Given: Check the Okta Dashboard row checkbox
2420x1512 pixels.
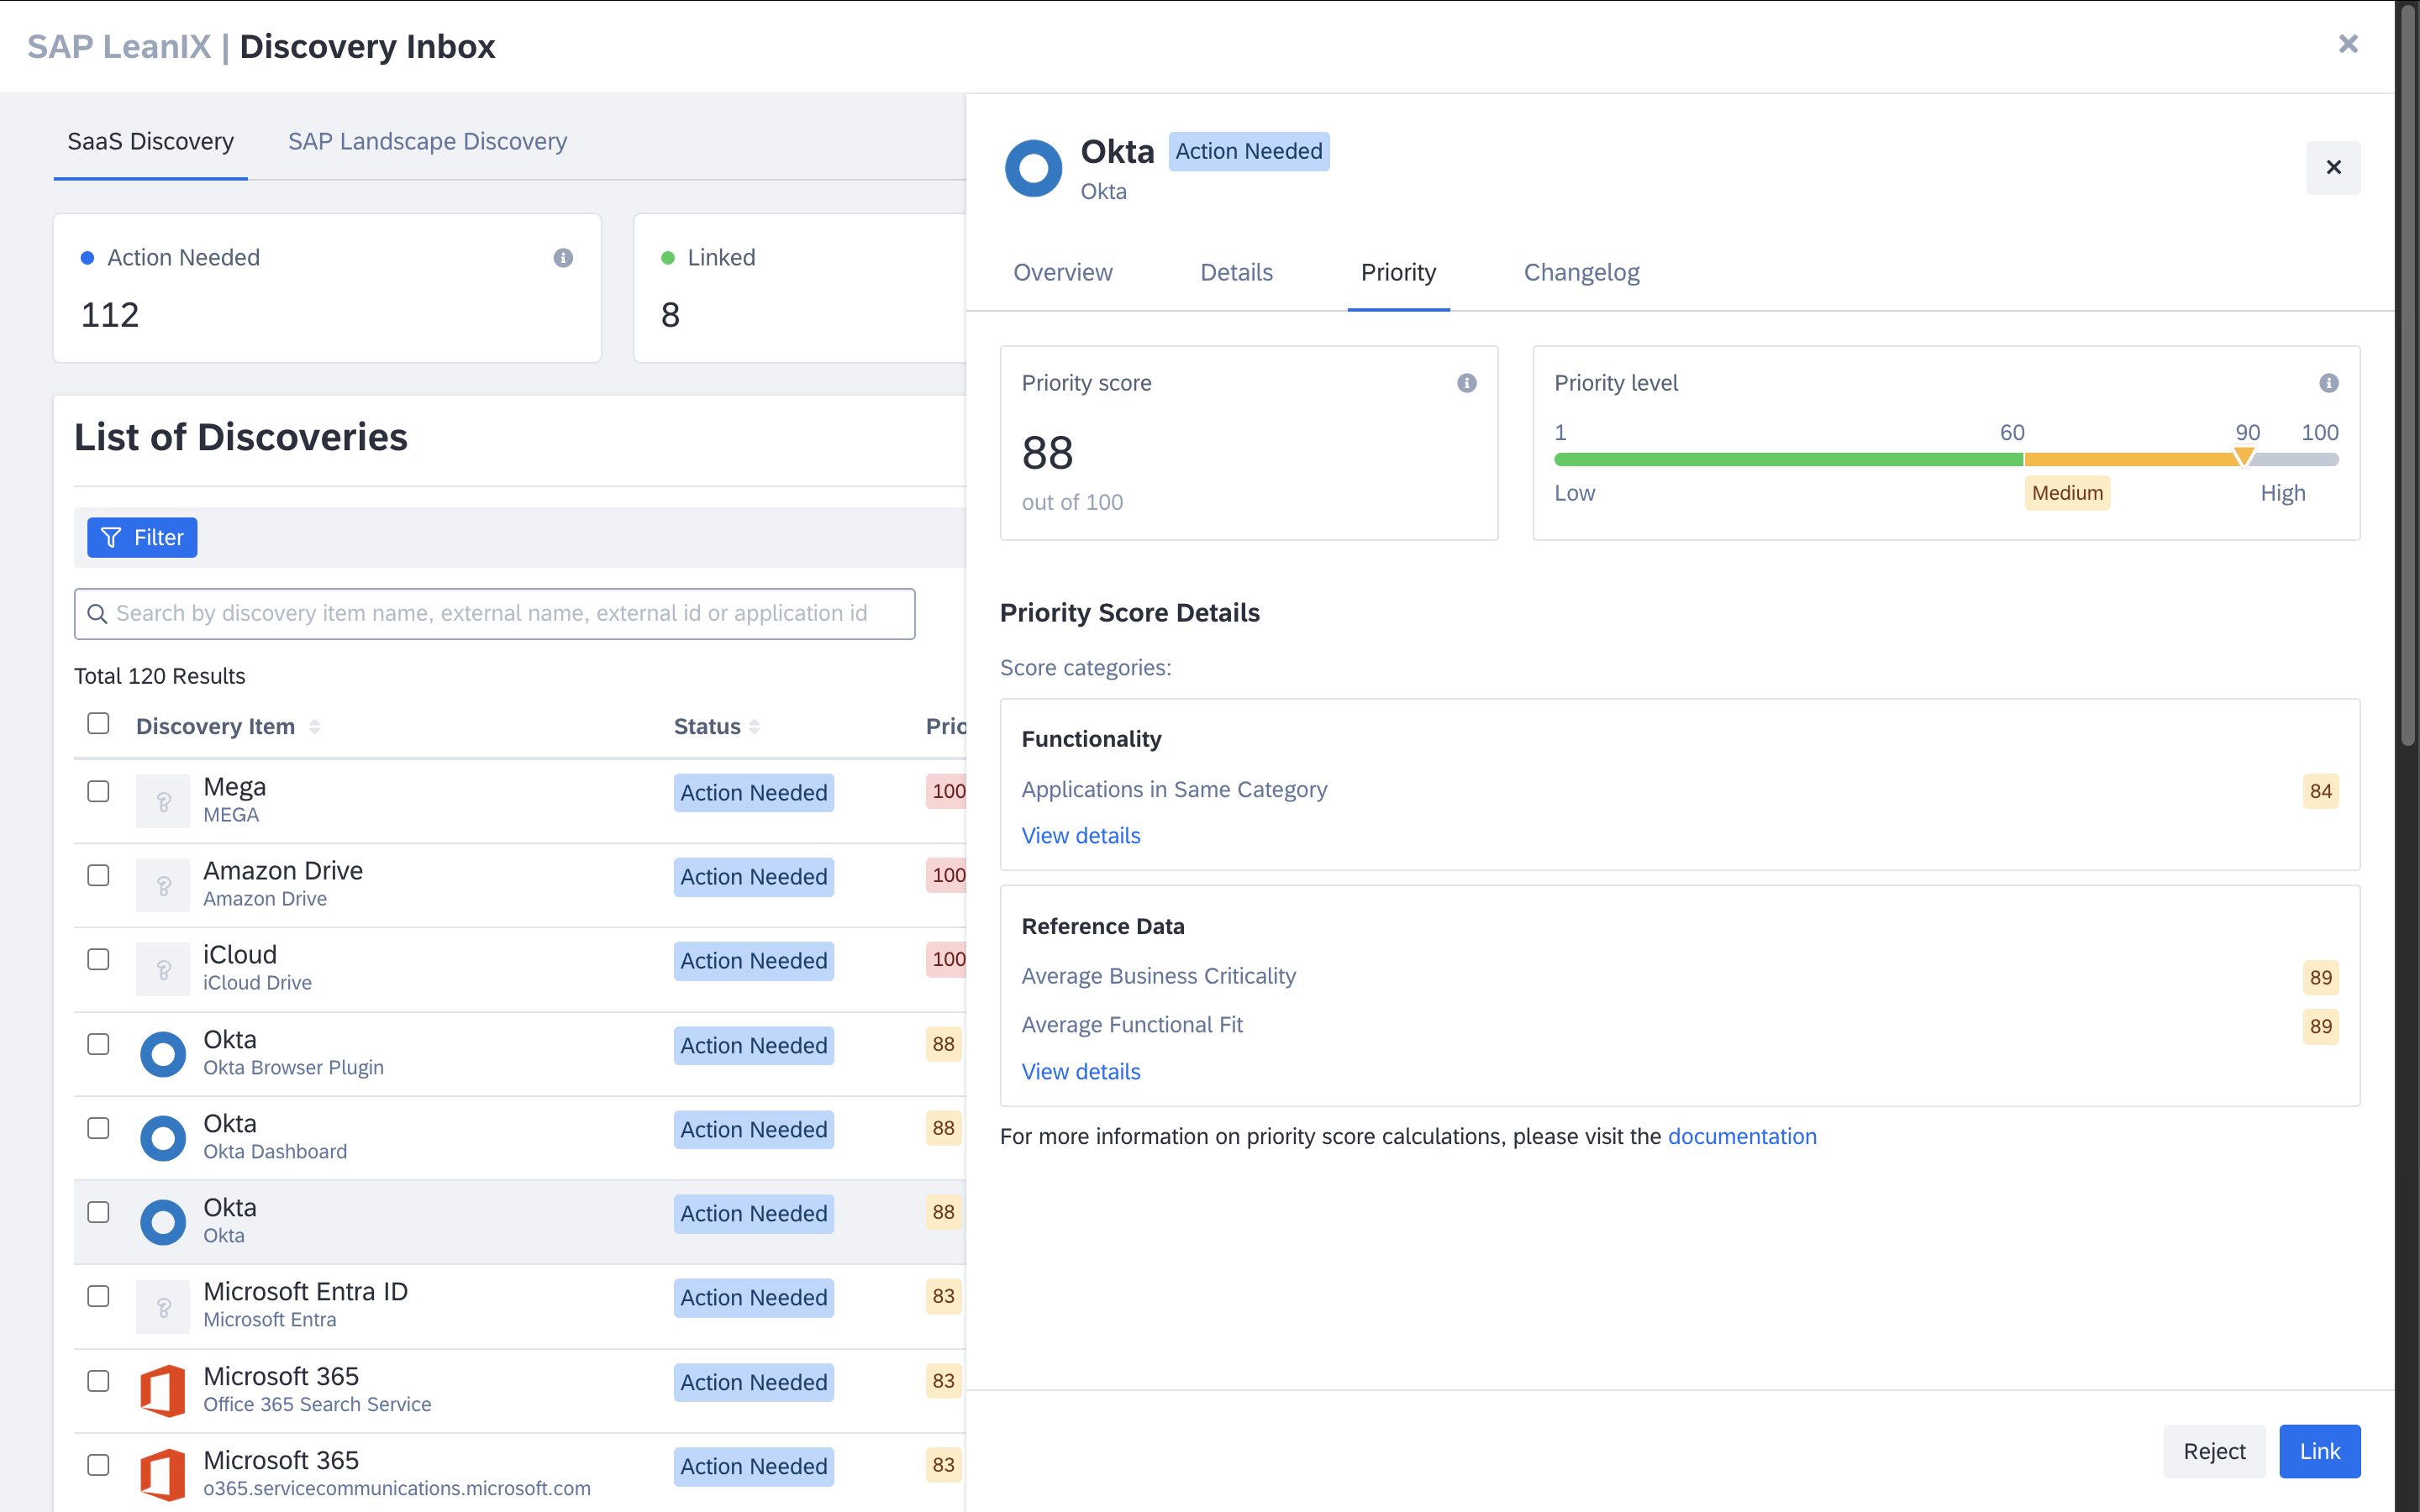Looking at the screenshot, I should click(x=98, y=1128).
